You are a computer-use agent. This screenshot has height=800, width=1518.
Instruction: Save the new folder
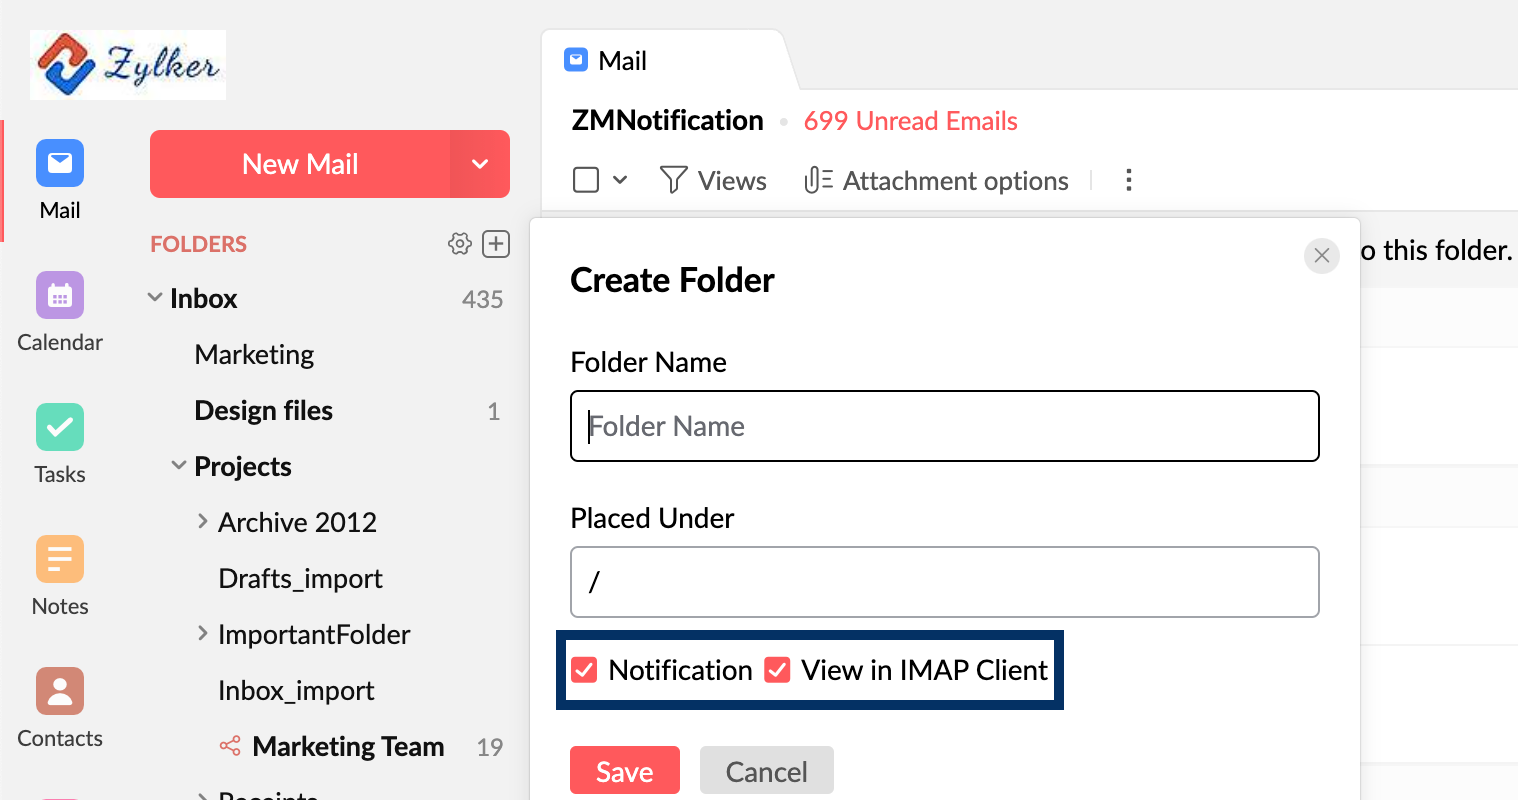pos(624,771)
